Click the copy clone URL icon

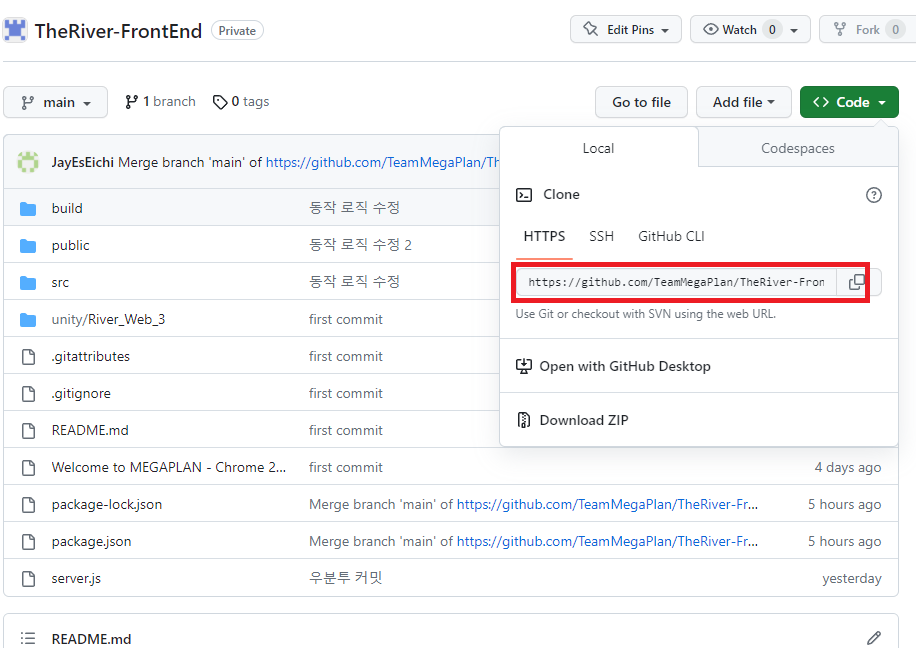pyautogui.click(x=856, y=282)
